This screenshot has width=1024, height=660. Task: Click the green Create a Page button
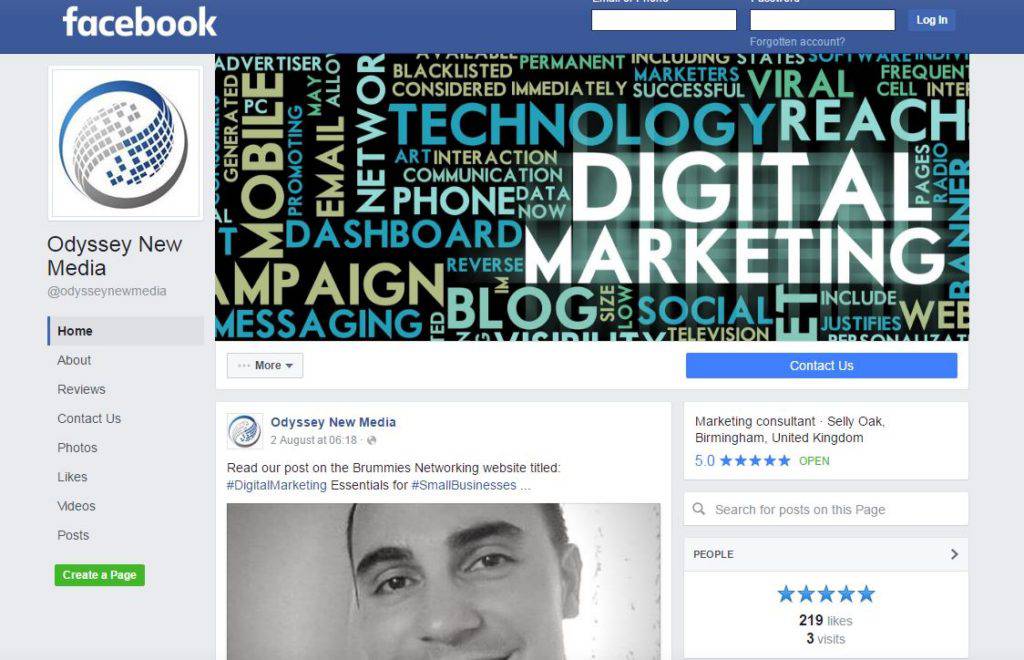coord(99,575)
